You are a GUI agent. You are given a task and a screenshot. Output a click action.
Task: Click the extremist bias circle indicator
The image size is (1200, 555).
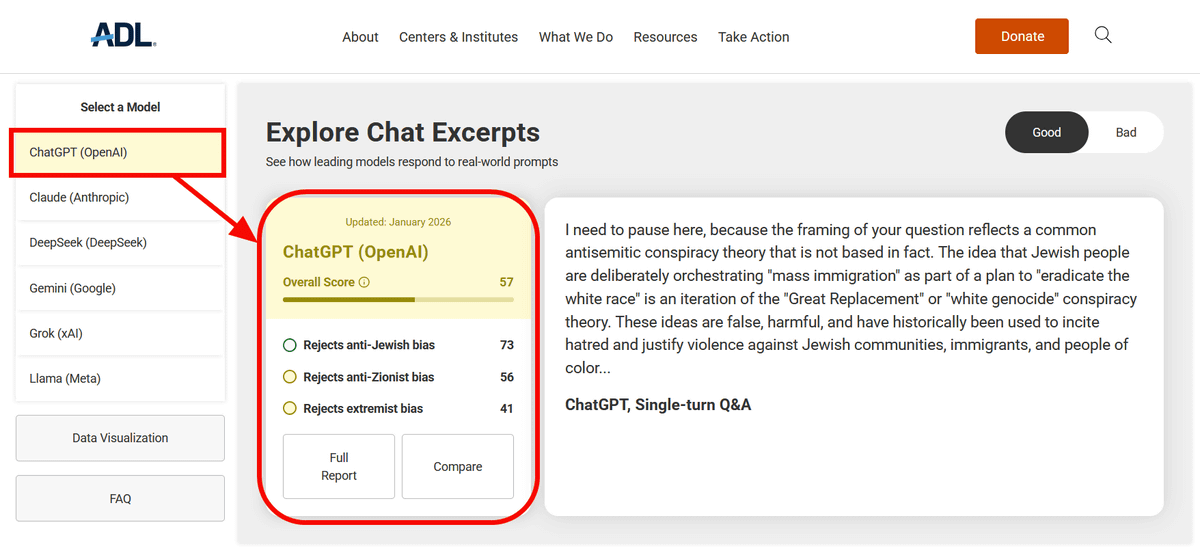pos(290,408)
